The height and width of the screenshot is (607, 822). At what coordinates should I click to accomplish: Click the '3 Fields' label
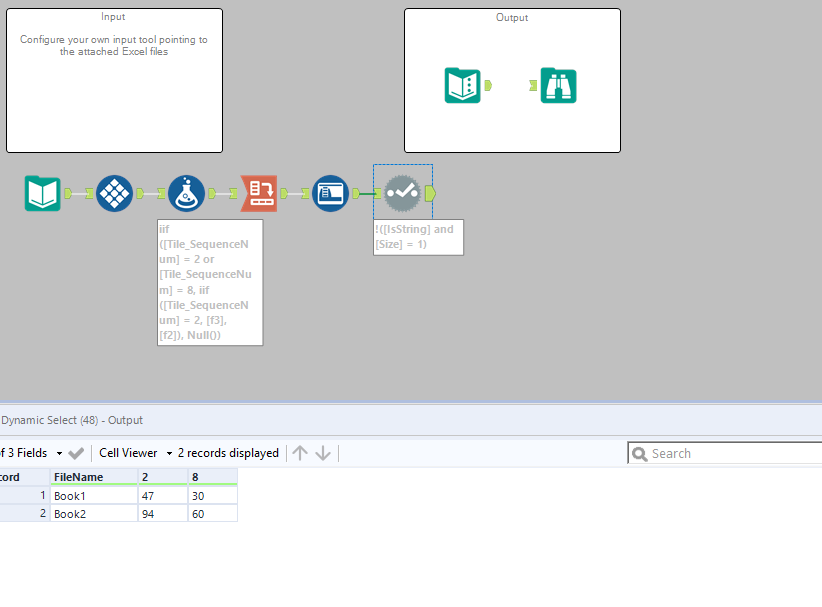[x=27, y=453]
